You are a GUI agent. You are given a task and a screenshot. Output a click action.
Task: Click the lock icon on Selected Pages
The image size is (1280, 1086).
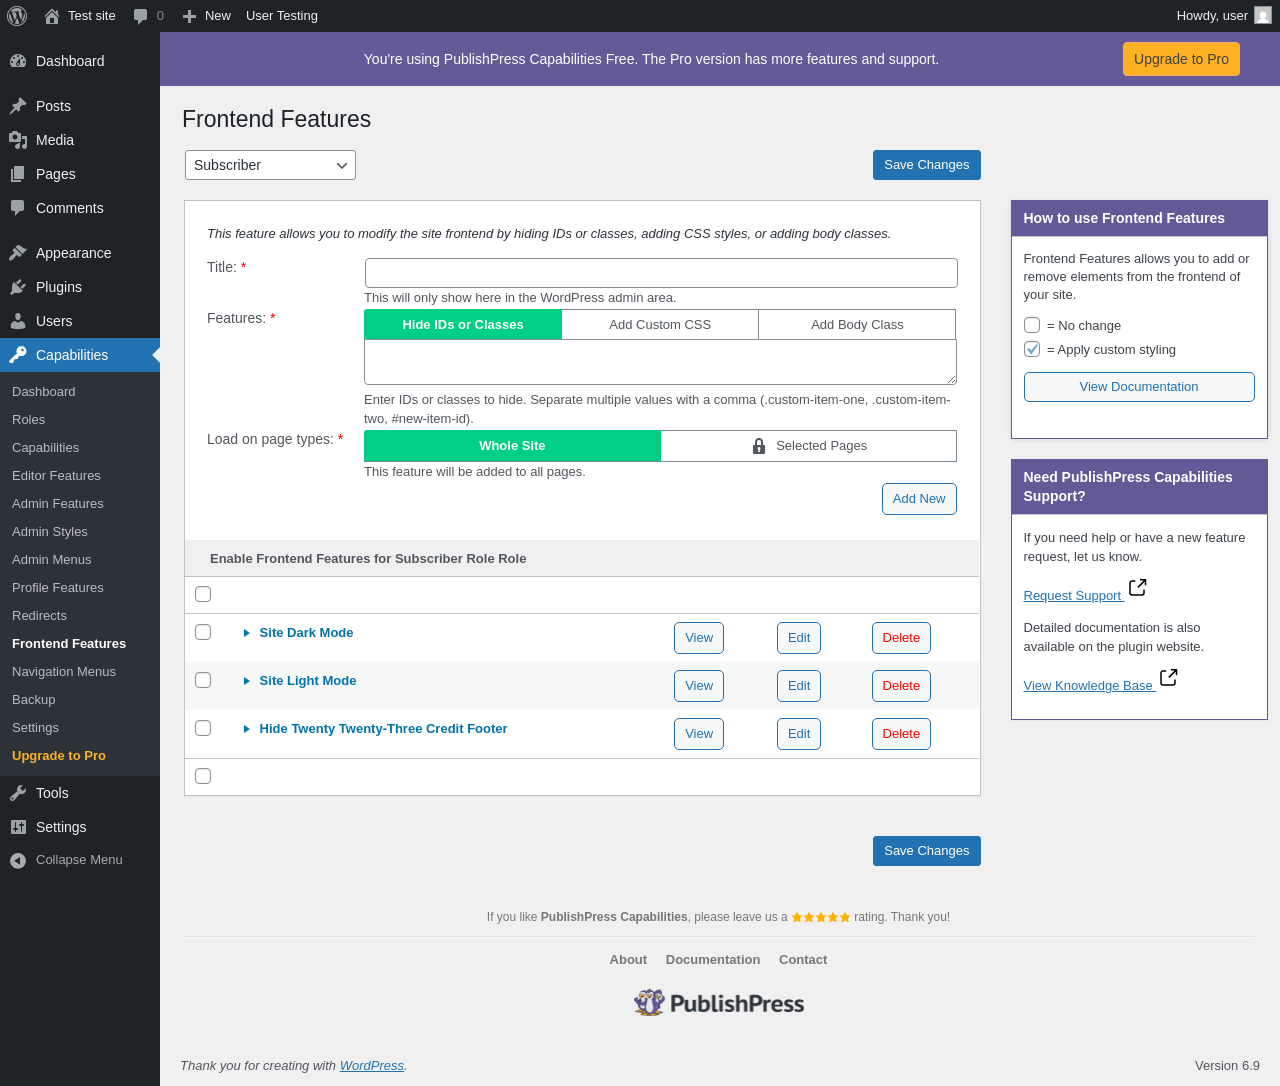tap(759, 446)
